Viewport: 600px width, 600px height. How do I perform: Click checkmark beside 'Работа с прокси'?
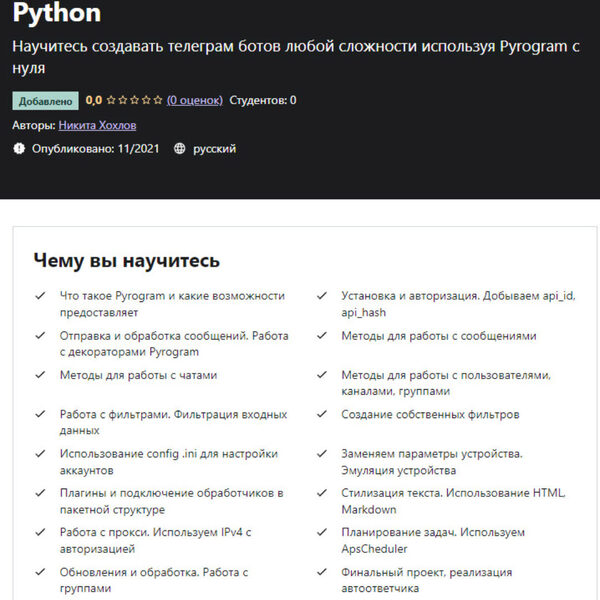click(x=40, y=533)
